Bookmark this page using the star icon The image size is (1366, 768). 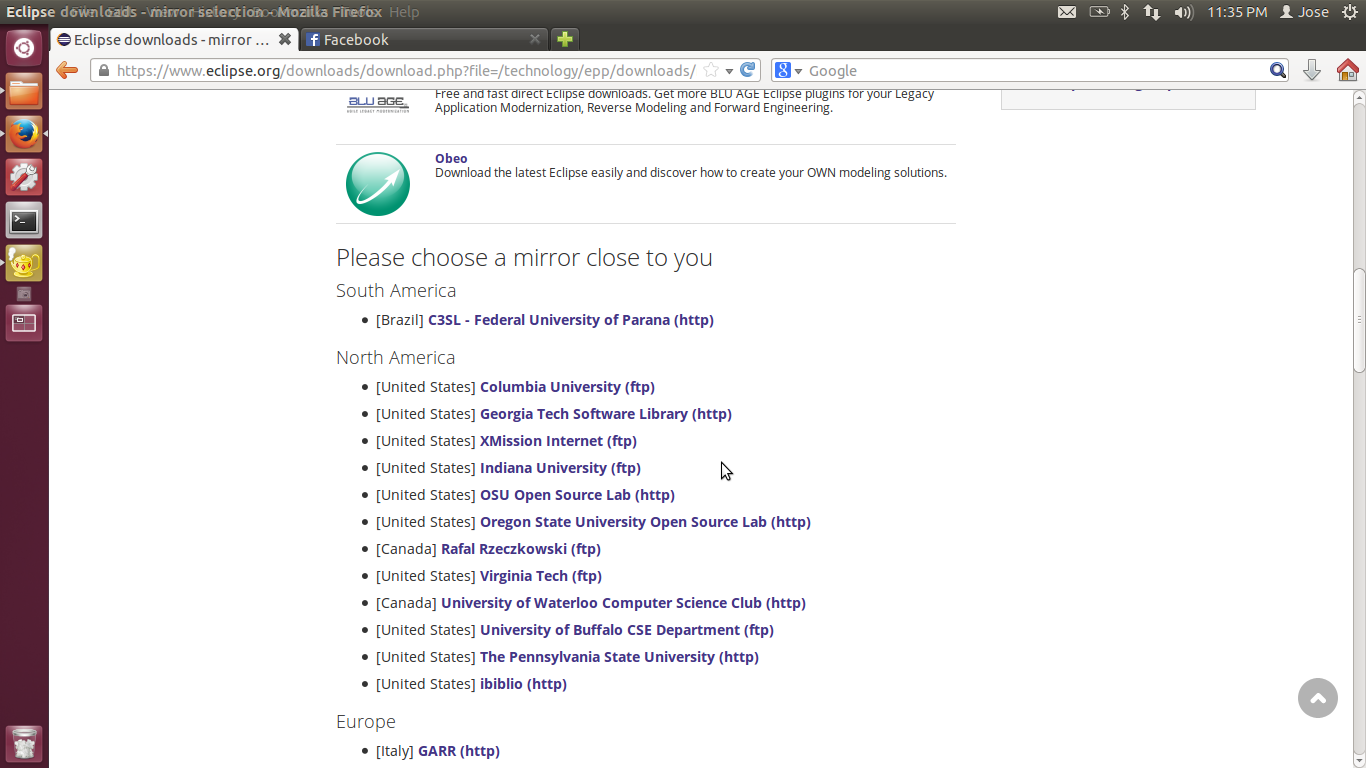tap(710, 70)
